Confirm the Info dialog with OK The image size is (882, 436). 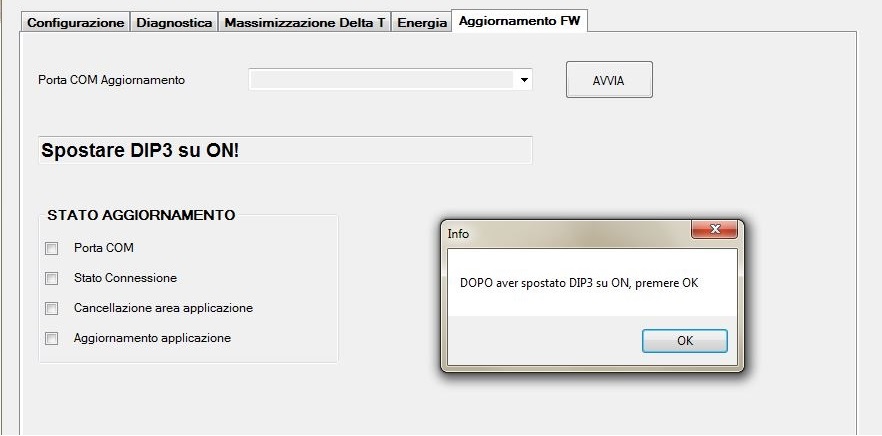[x=684, y=341]
